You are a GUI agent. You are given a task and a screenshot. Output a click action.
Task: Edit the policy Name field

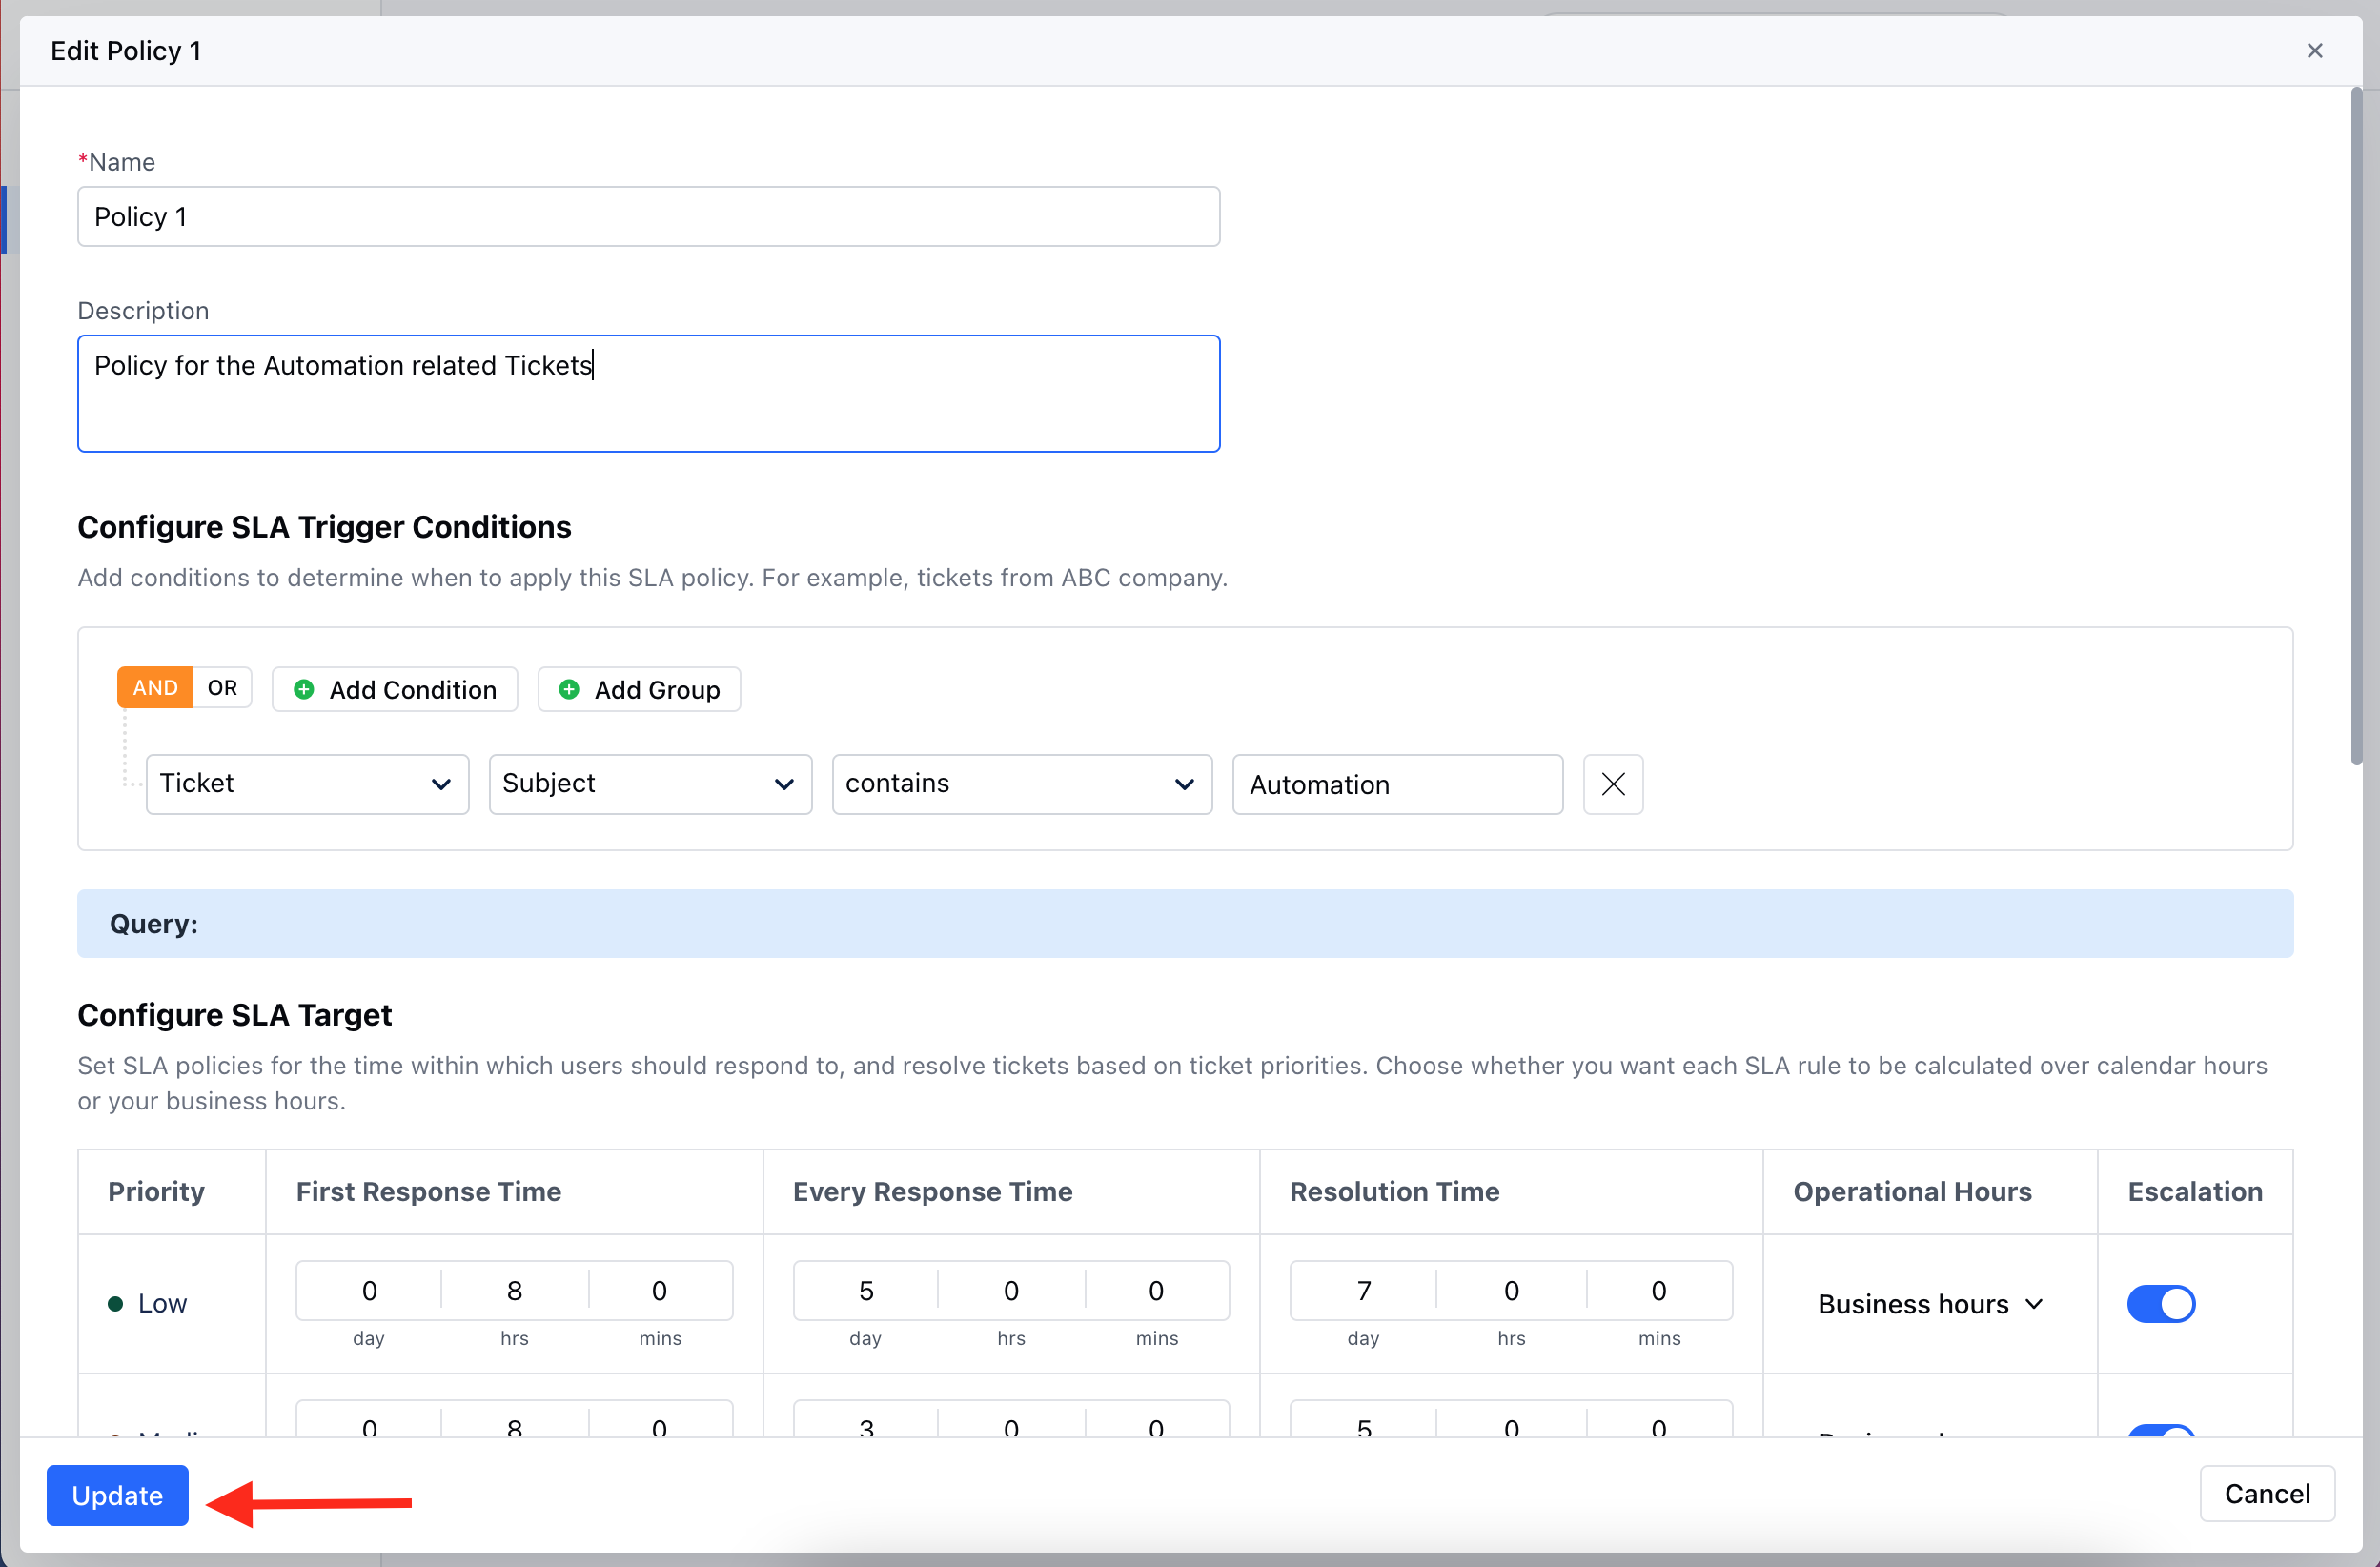(648, 217)
